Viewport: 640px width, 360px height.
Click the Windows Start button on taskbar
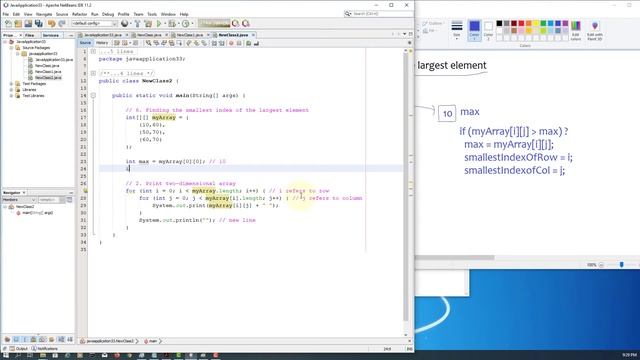coord(6,356)
